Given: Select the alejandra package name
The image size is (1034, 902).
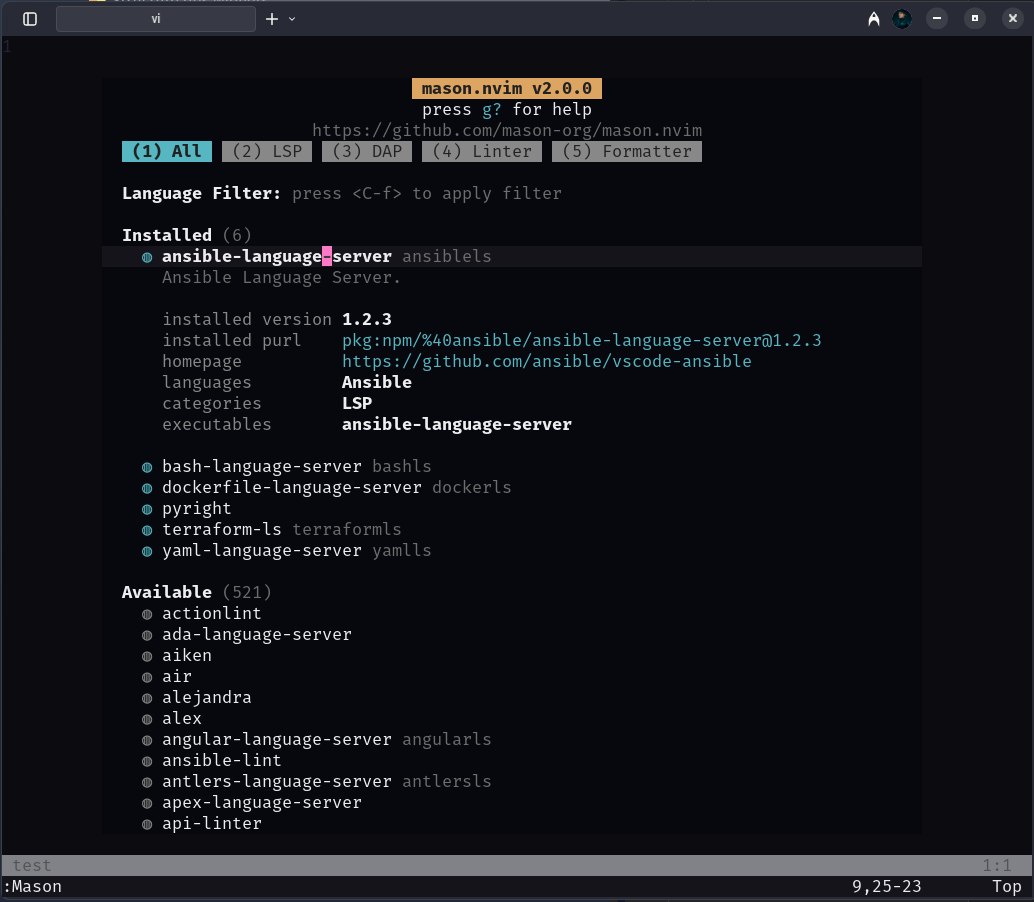Looking at the screenshot, I should (206, 698).
